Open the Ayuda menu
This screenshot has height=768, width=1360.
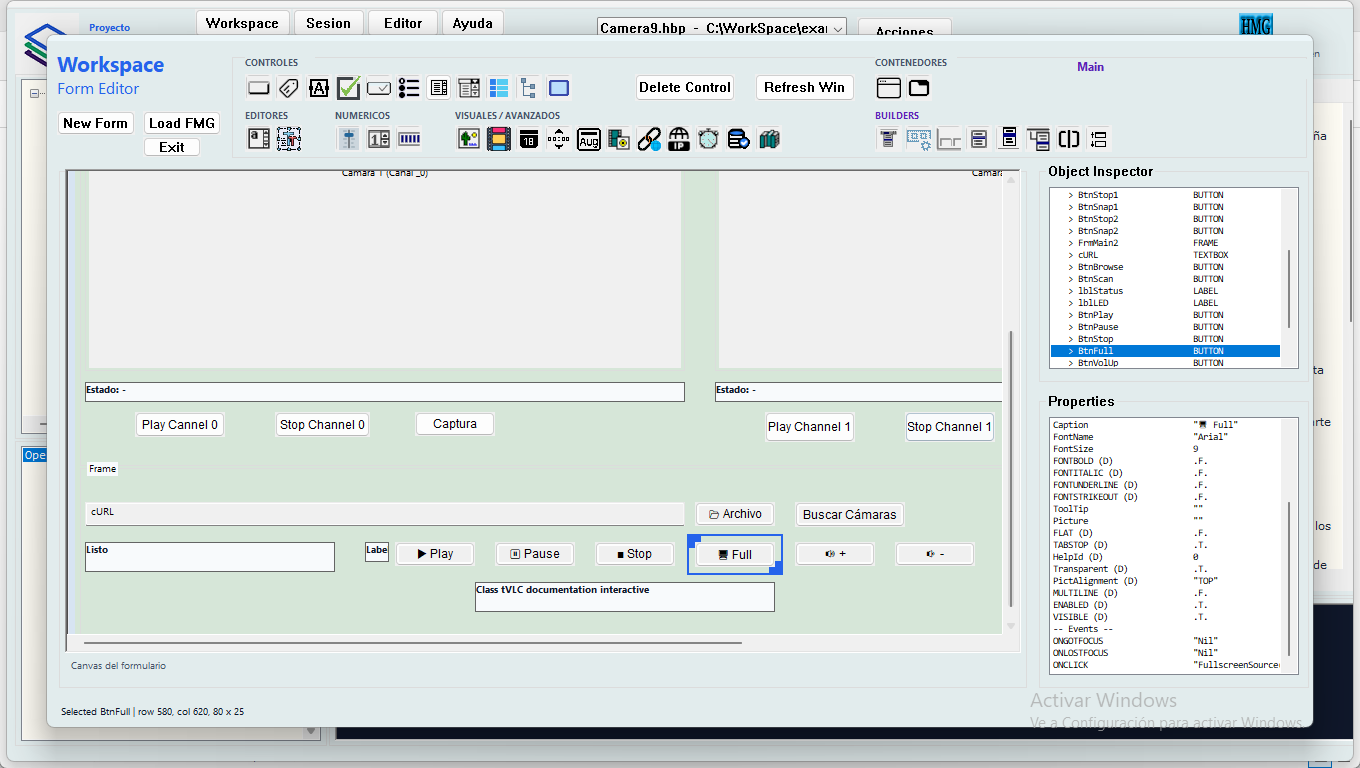473,23
